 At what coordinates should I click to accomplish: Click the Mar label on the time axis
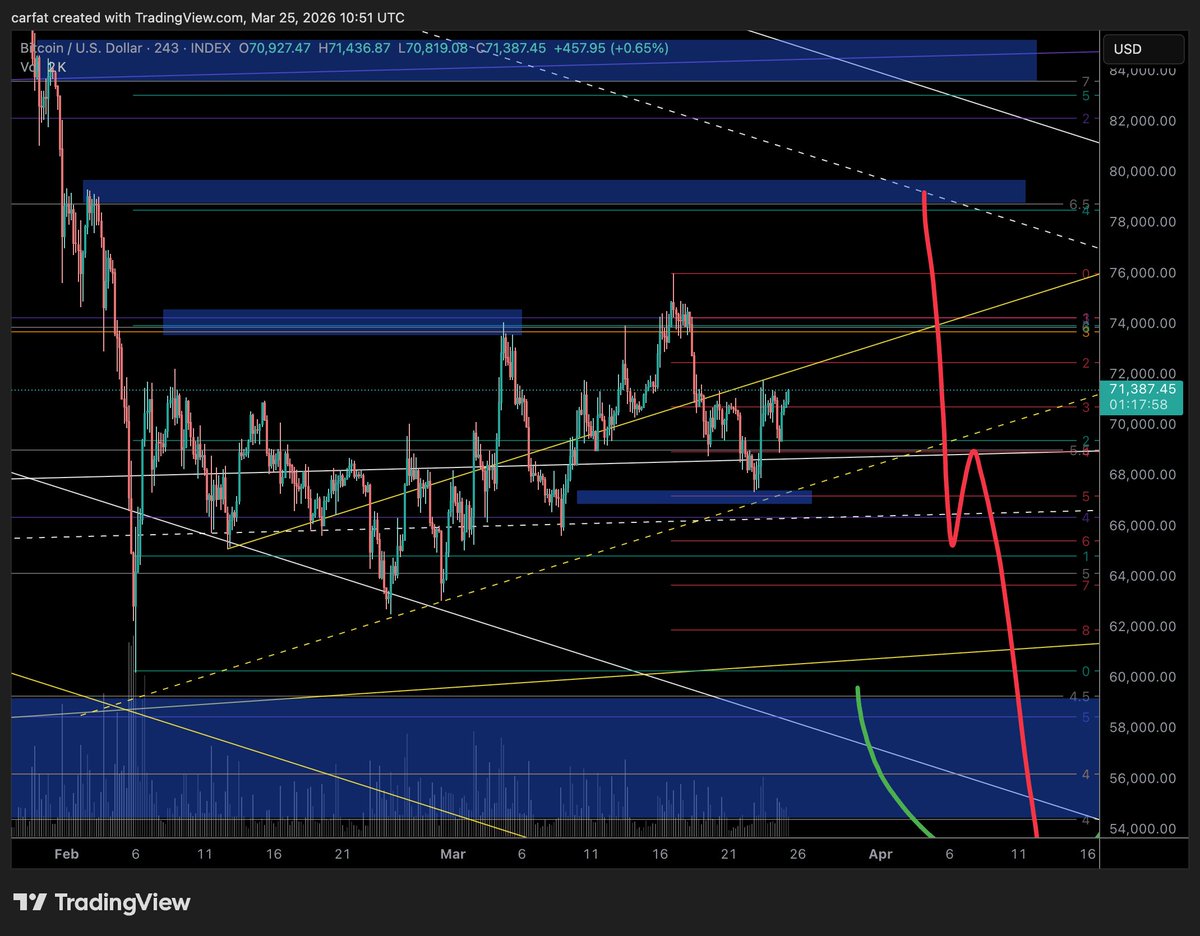click(453, 855)
